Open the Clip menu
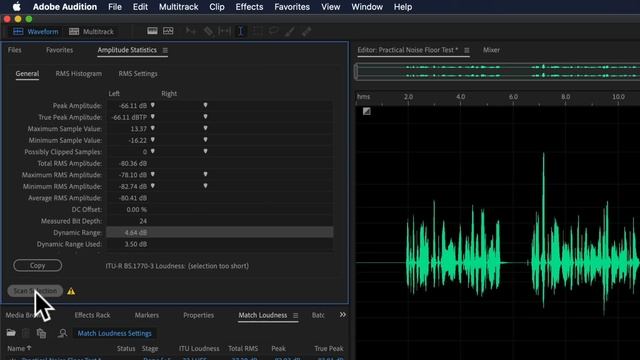 [217, 7]
